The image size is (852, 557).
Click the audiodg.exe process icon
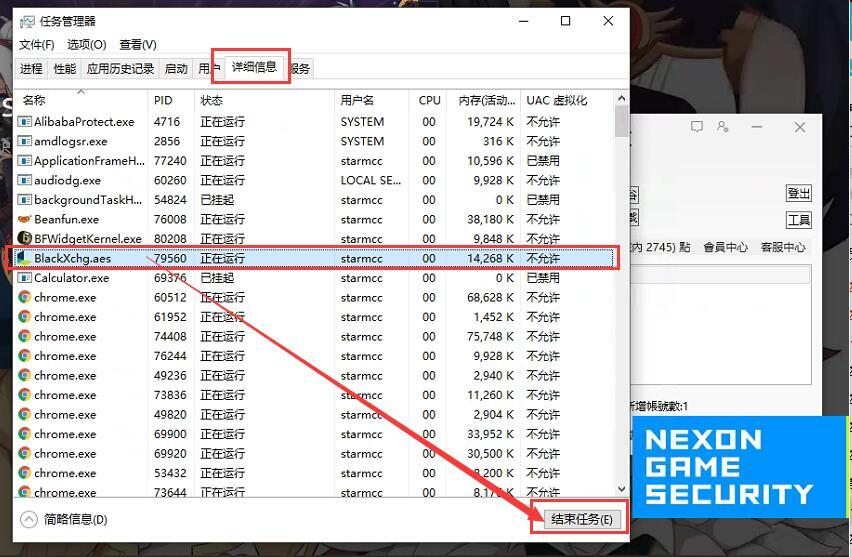[x=25, y=181]
